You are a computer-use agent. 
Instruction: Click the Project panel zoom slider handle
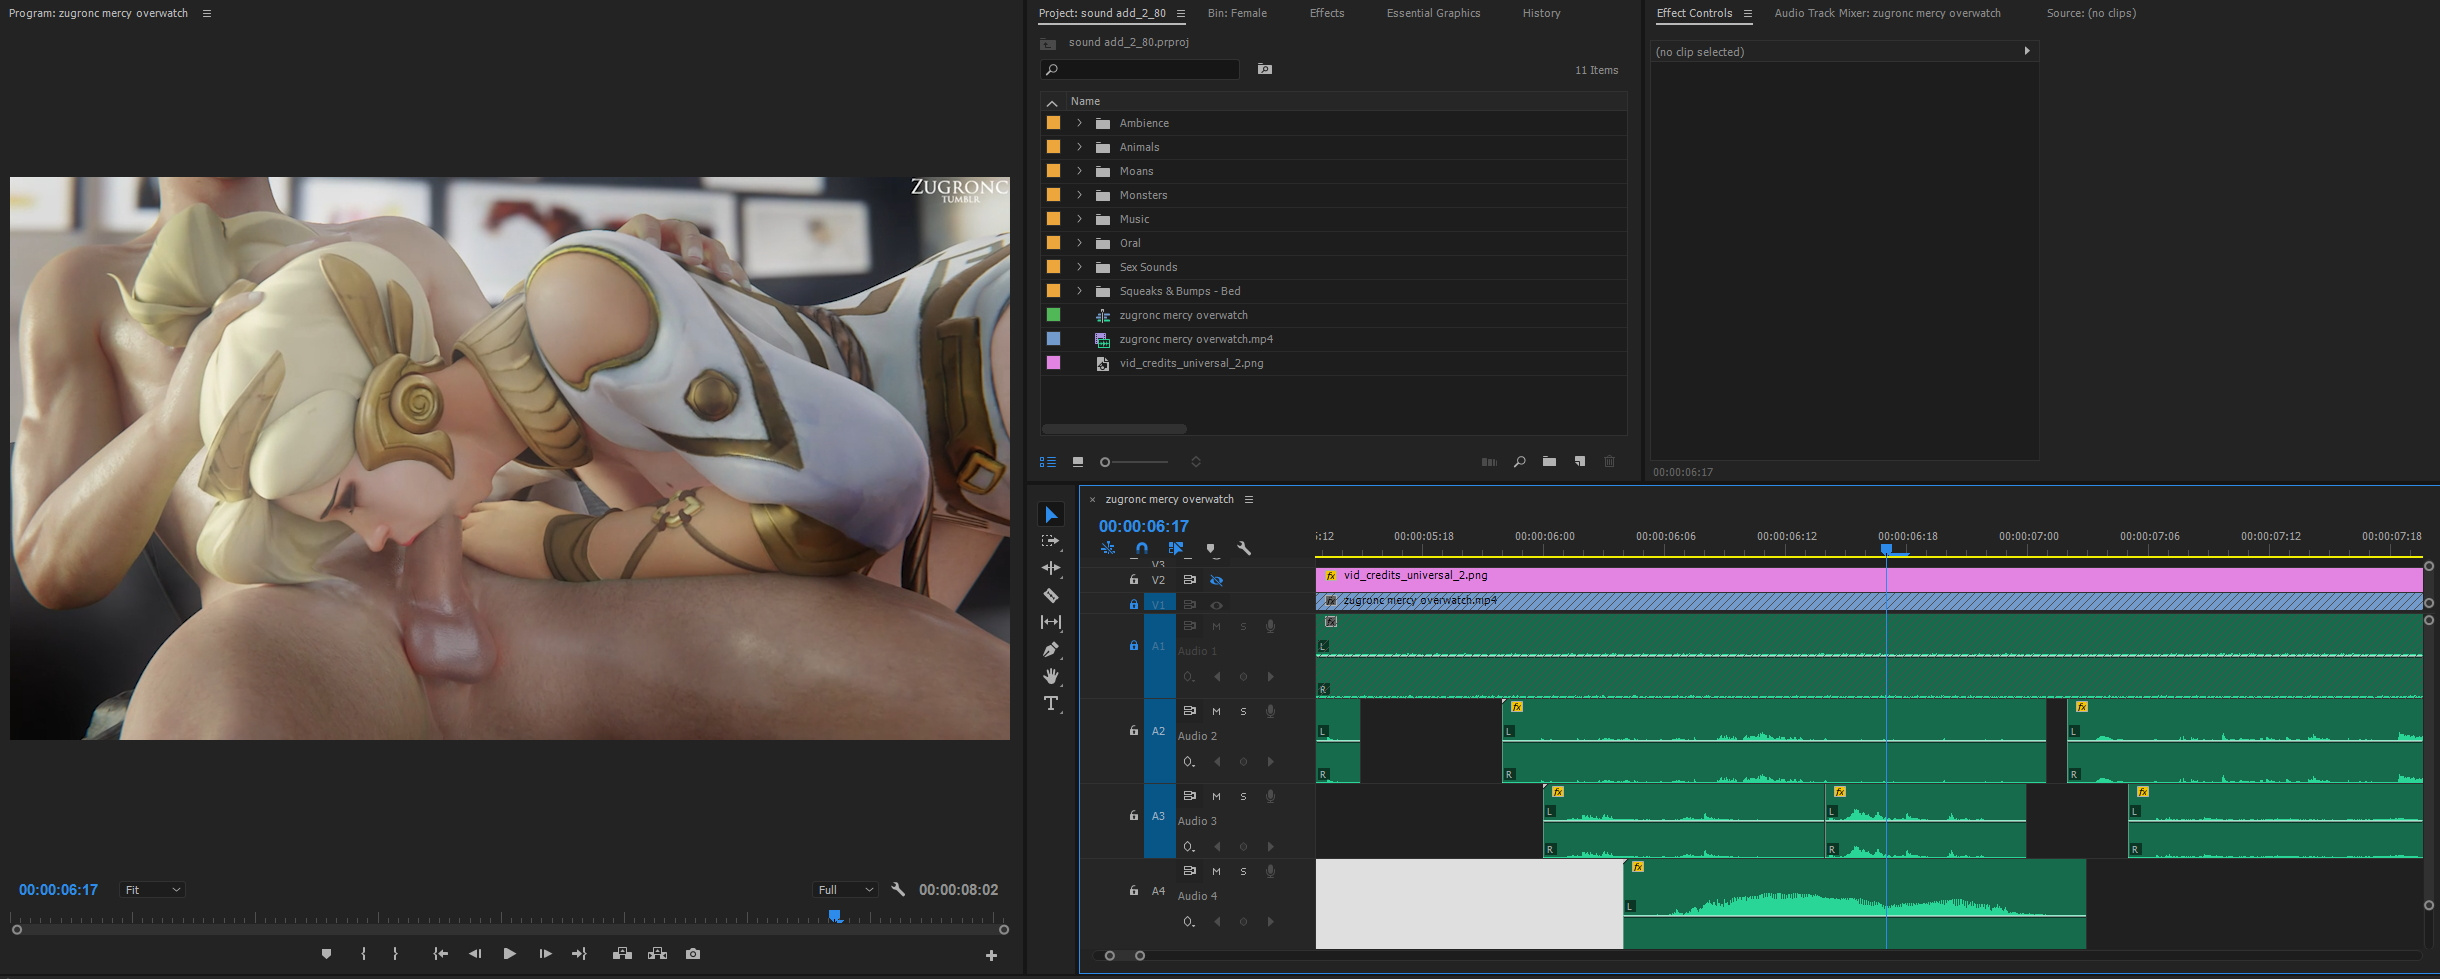[1105, 462]
